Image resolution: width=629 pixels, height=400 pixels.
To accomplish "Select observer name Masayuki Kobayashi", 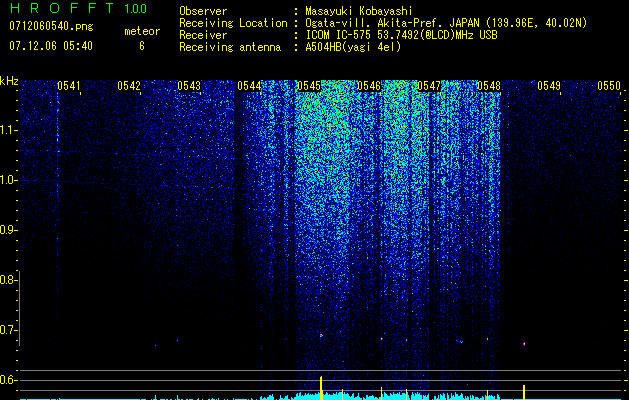I will pos(359,11).
